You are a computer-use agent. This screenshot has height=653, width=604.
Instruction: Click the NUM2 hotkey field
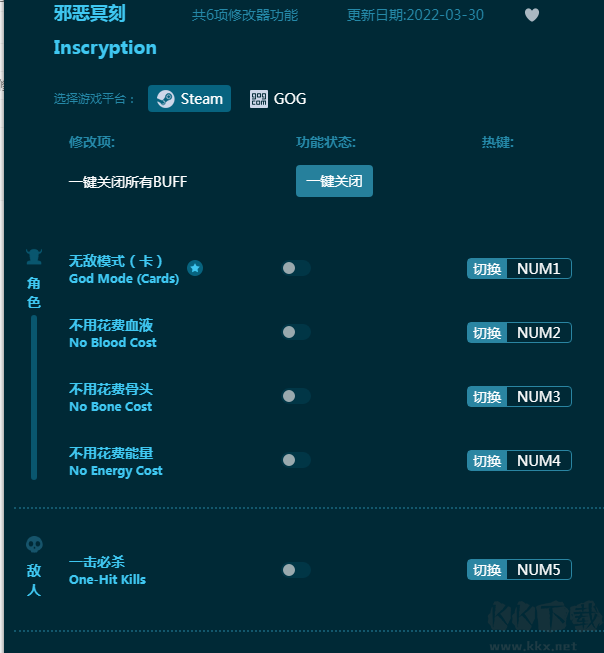tap(538, 332)
